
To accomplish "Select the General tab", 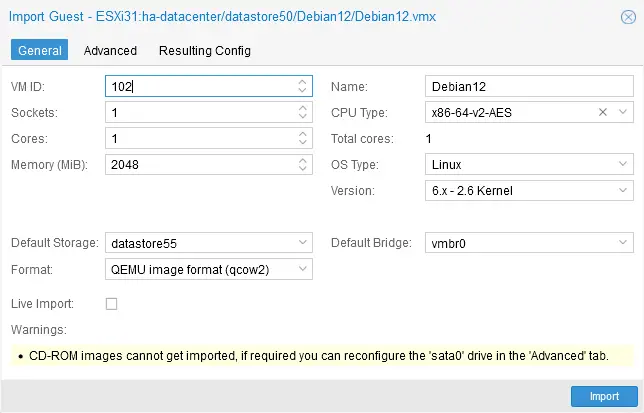I will [x=39, y=50].
